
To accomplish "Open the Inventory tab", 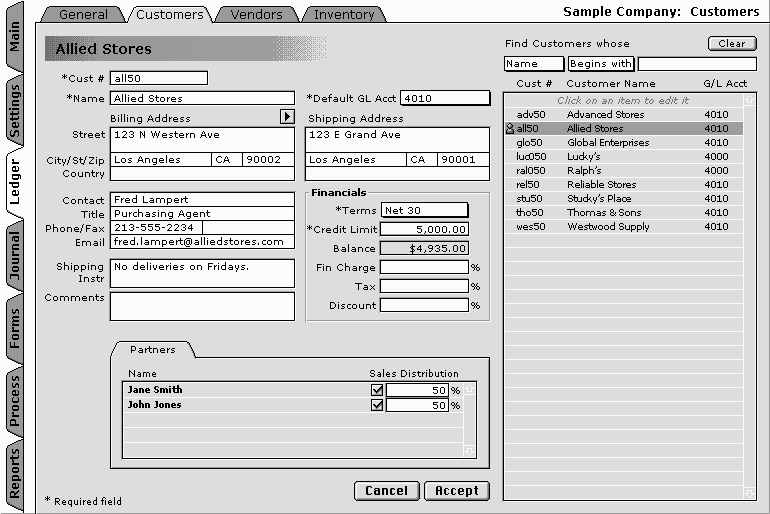I will click(344, 15).
